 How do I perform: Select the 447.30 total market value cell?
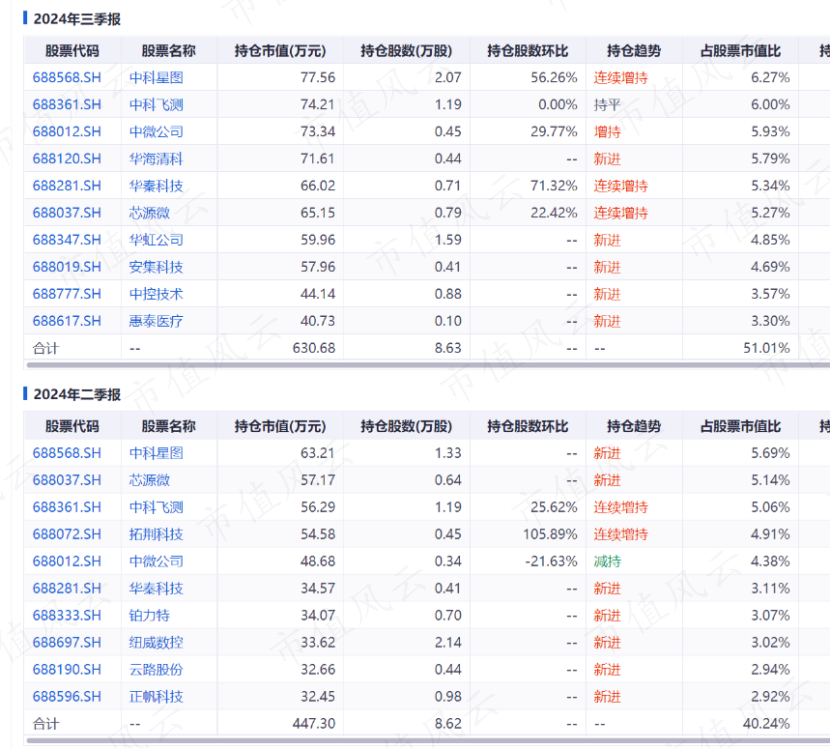coord(314,723)
